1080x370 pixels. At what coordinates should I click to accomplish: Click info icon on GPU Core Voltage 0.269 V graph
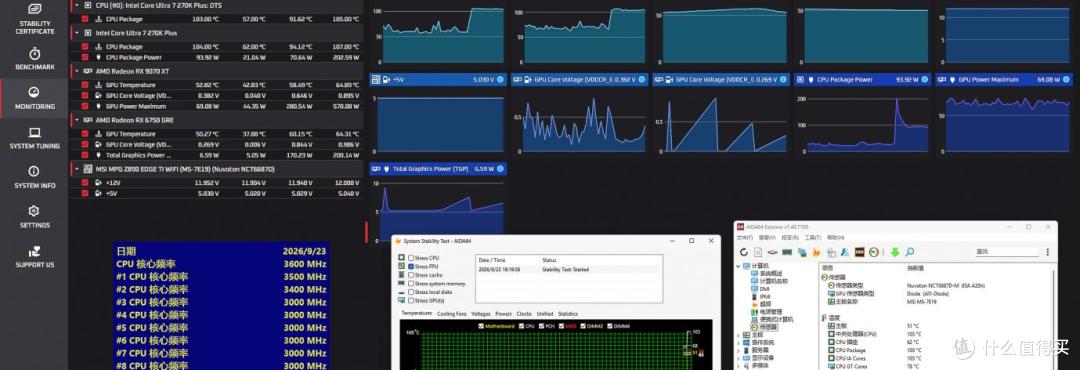click(782, 80)
